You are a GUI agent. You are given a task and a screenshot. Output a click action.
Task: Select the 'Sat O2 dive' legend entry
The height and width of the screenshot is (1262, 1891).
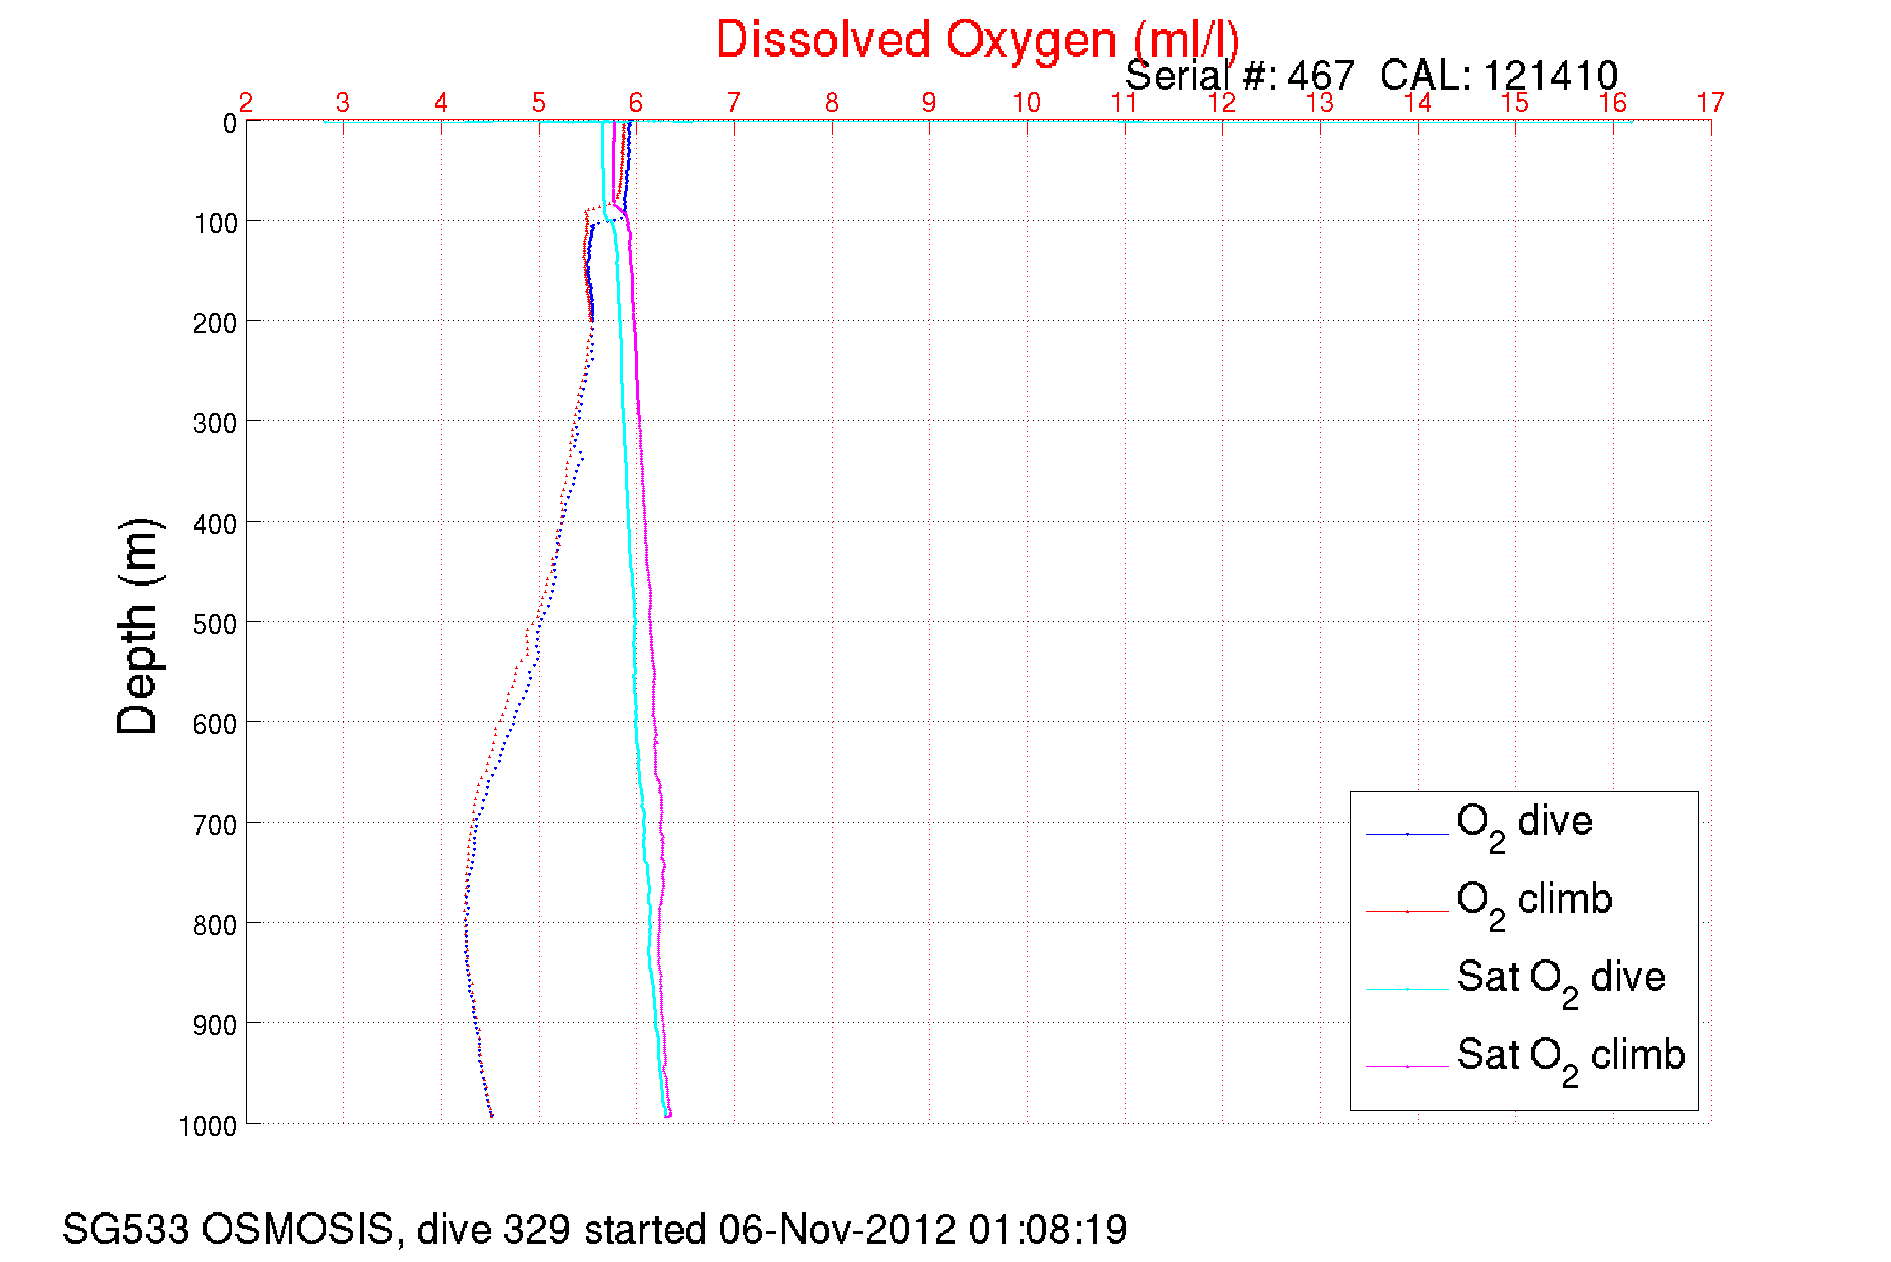point(1561,982)
